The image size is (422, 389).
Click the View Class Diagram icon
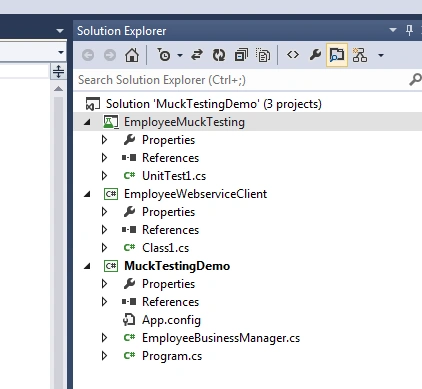tap(360, 55)
